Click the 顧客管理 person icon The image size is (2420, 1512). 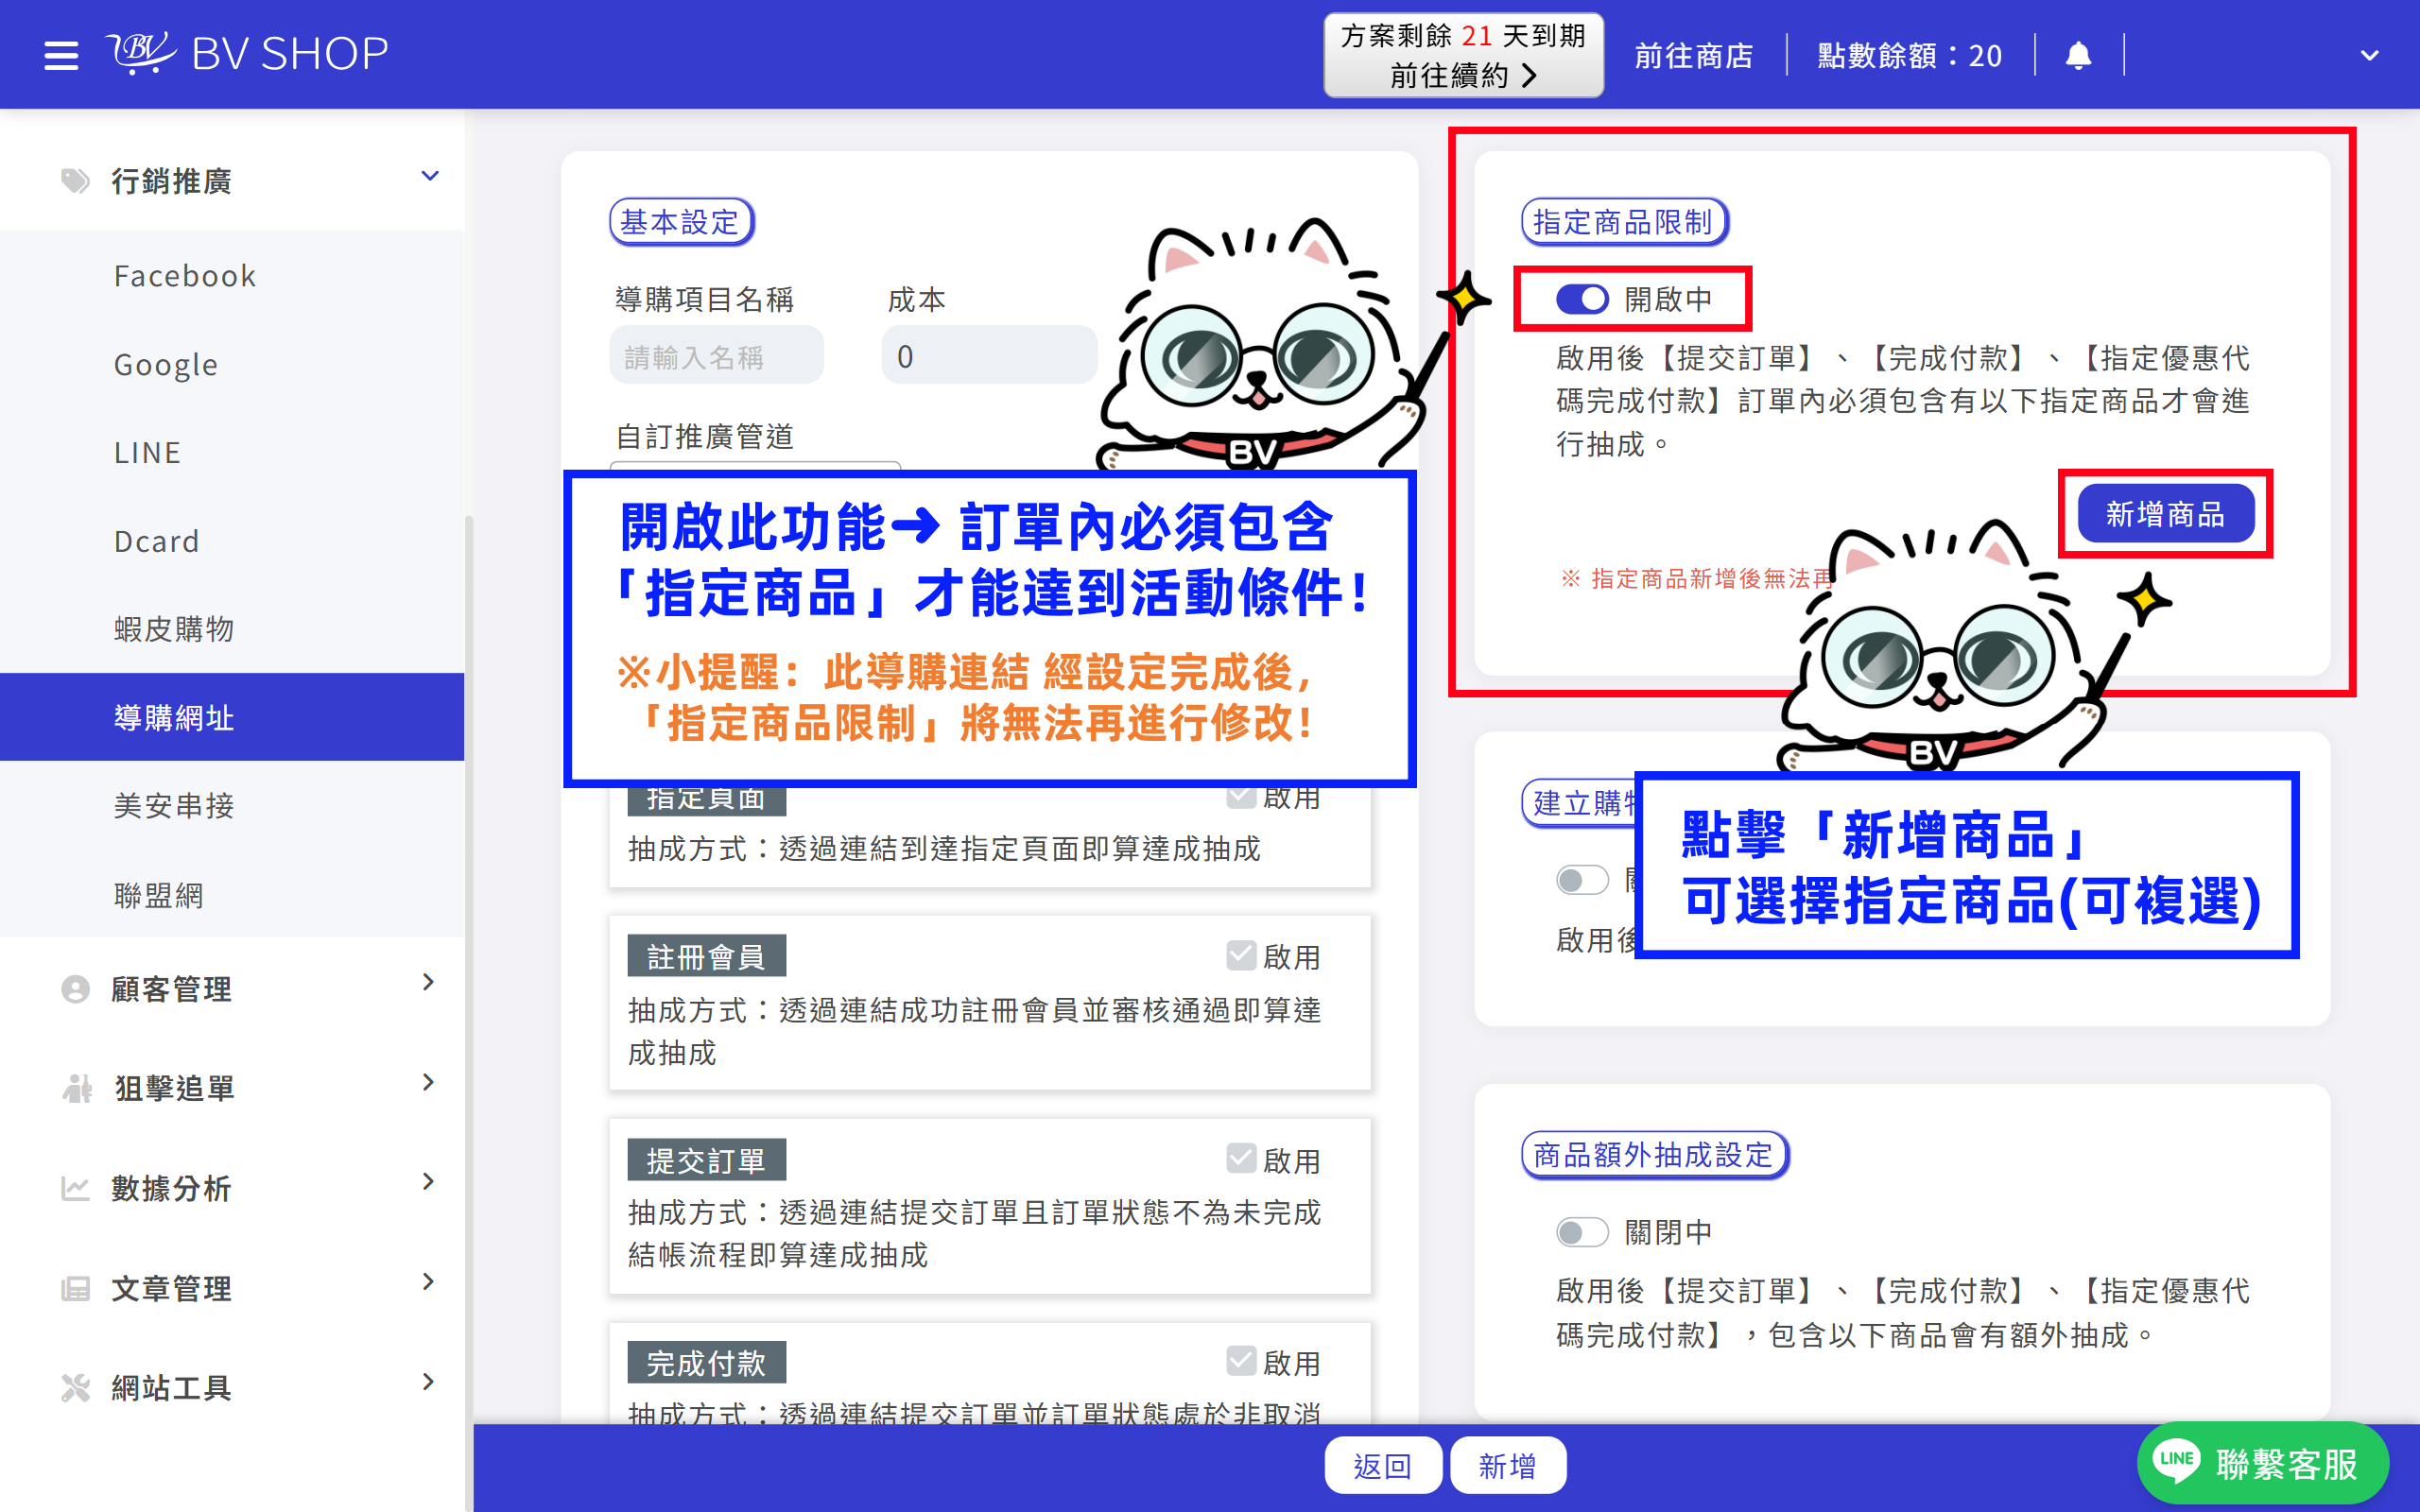[x=75, y=989]
